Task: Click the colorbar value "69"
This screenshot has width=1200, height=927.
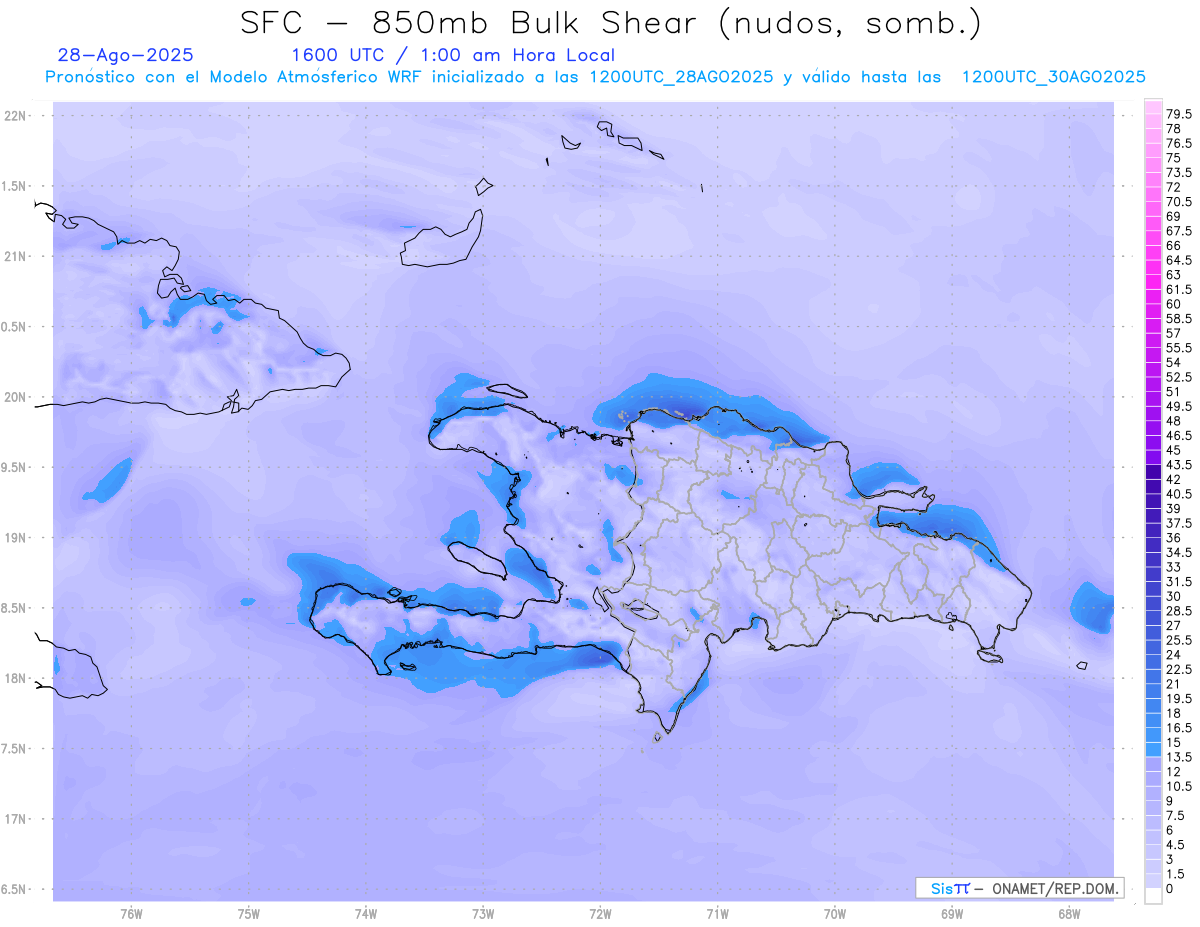Action: (1173, 216)
